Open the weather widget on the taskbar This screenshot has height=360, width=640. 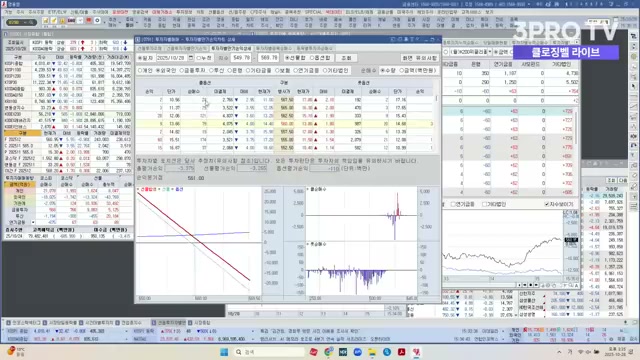tap(16, 351)
